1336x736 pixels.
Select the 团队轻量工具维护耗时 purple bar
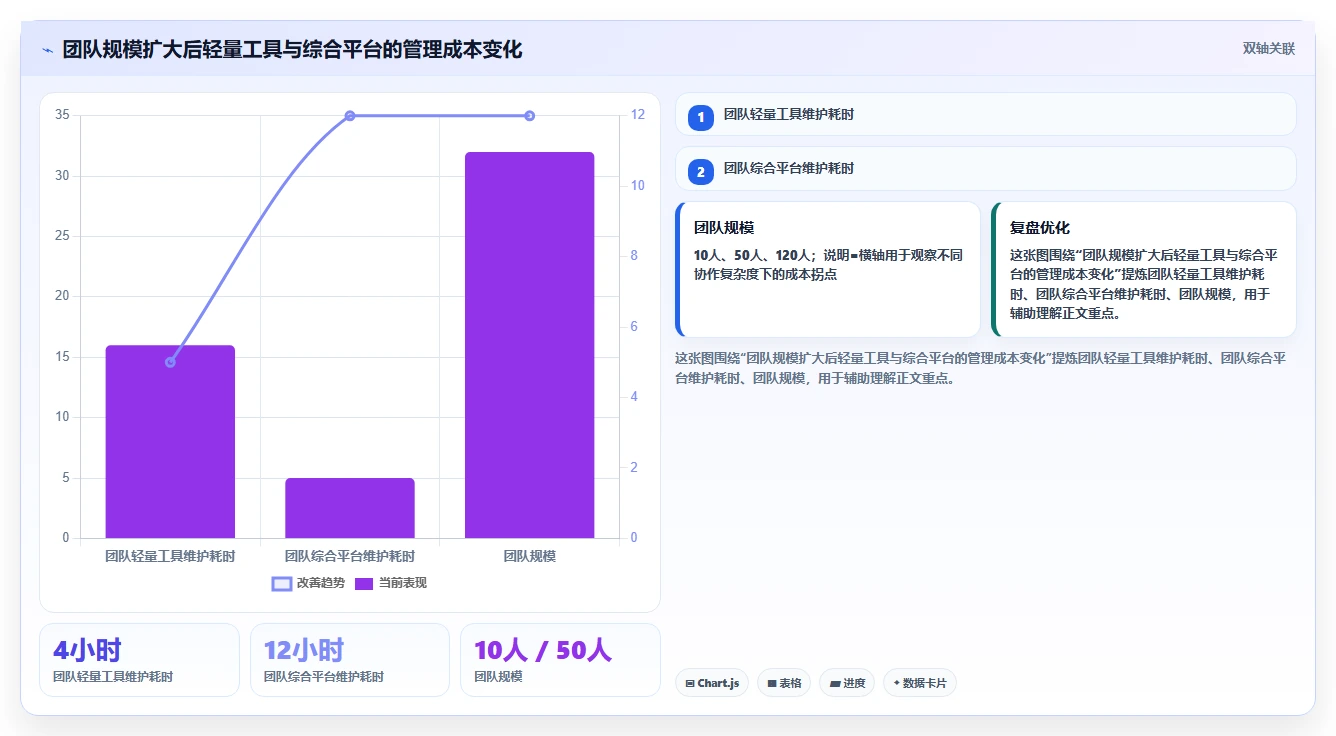click(x=170, y=442)
